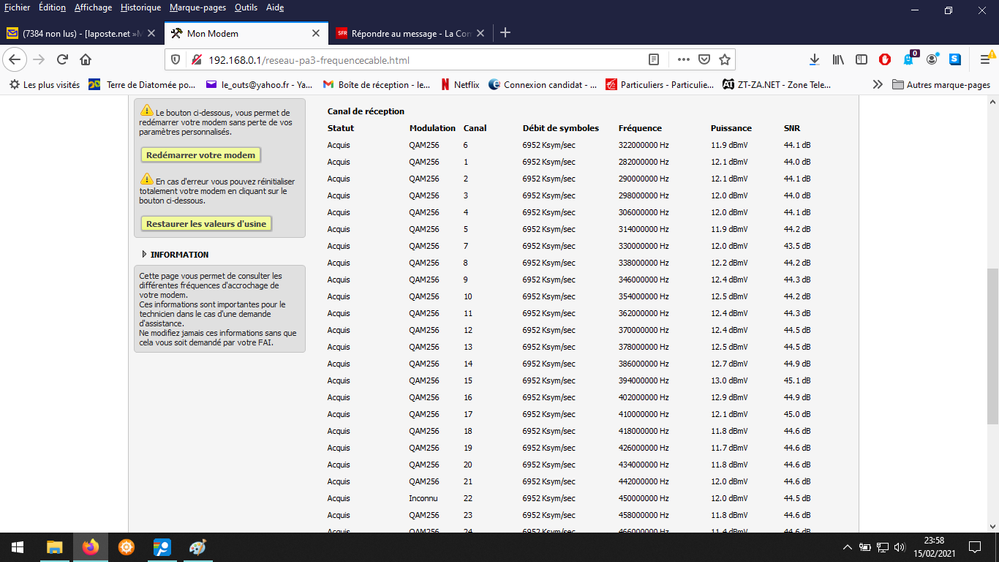Open the Firefox library icon
The height and width of the screenshot is (562, 999).
tap(838, 60)
